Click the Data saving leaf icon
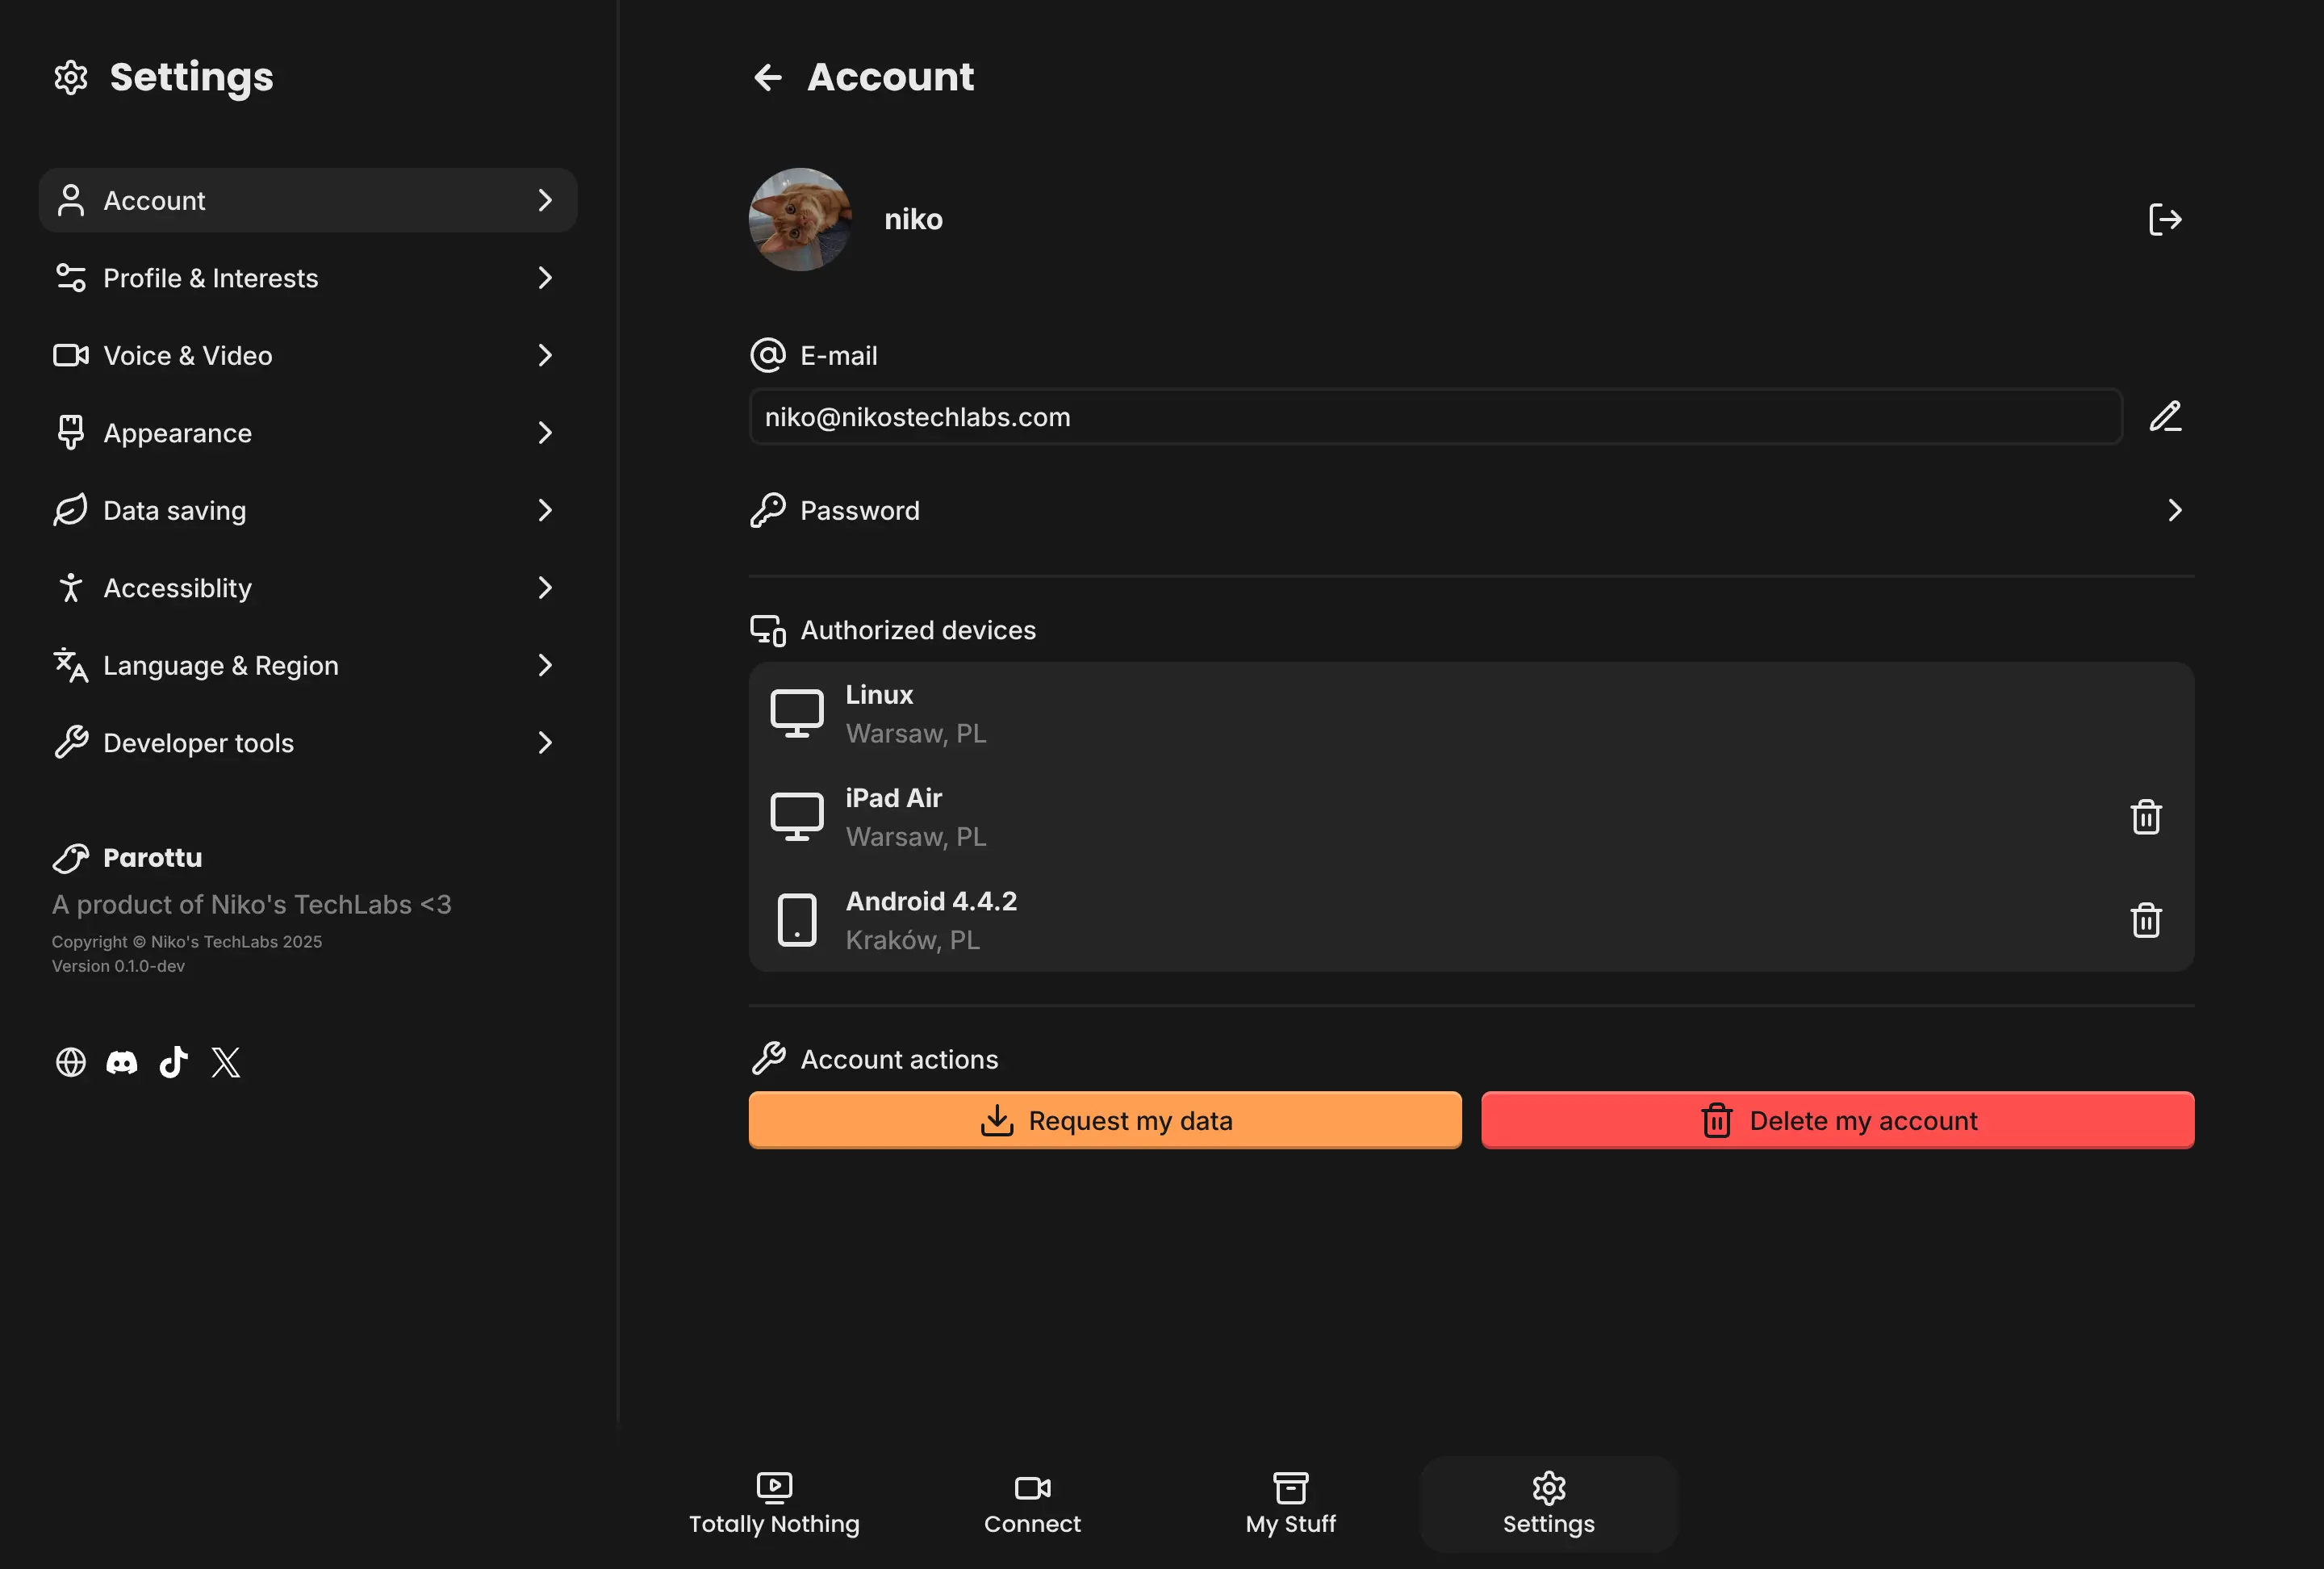2324x1569 pixels. [71, 510]
